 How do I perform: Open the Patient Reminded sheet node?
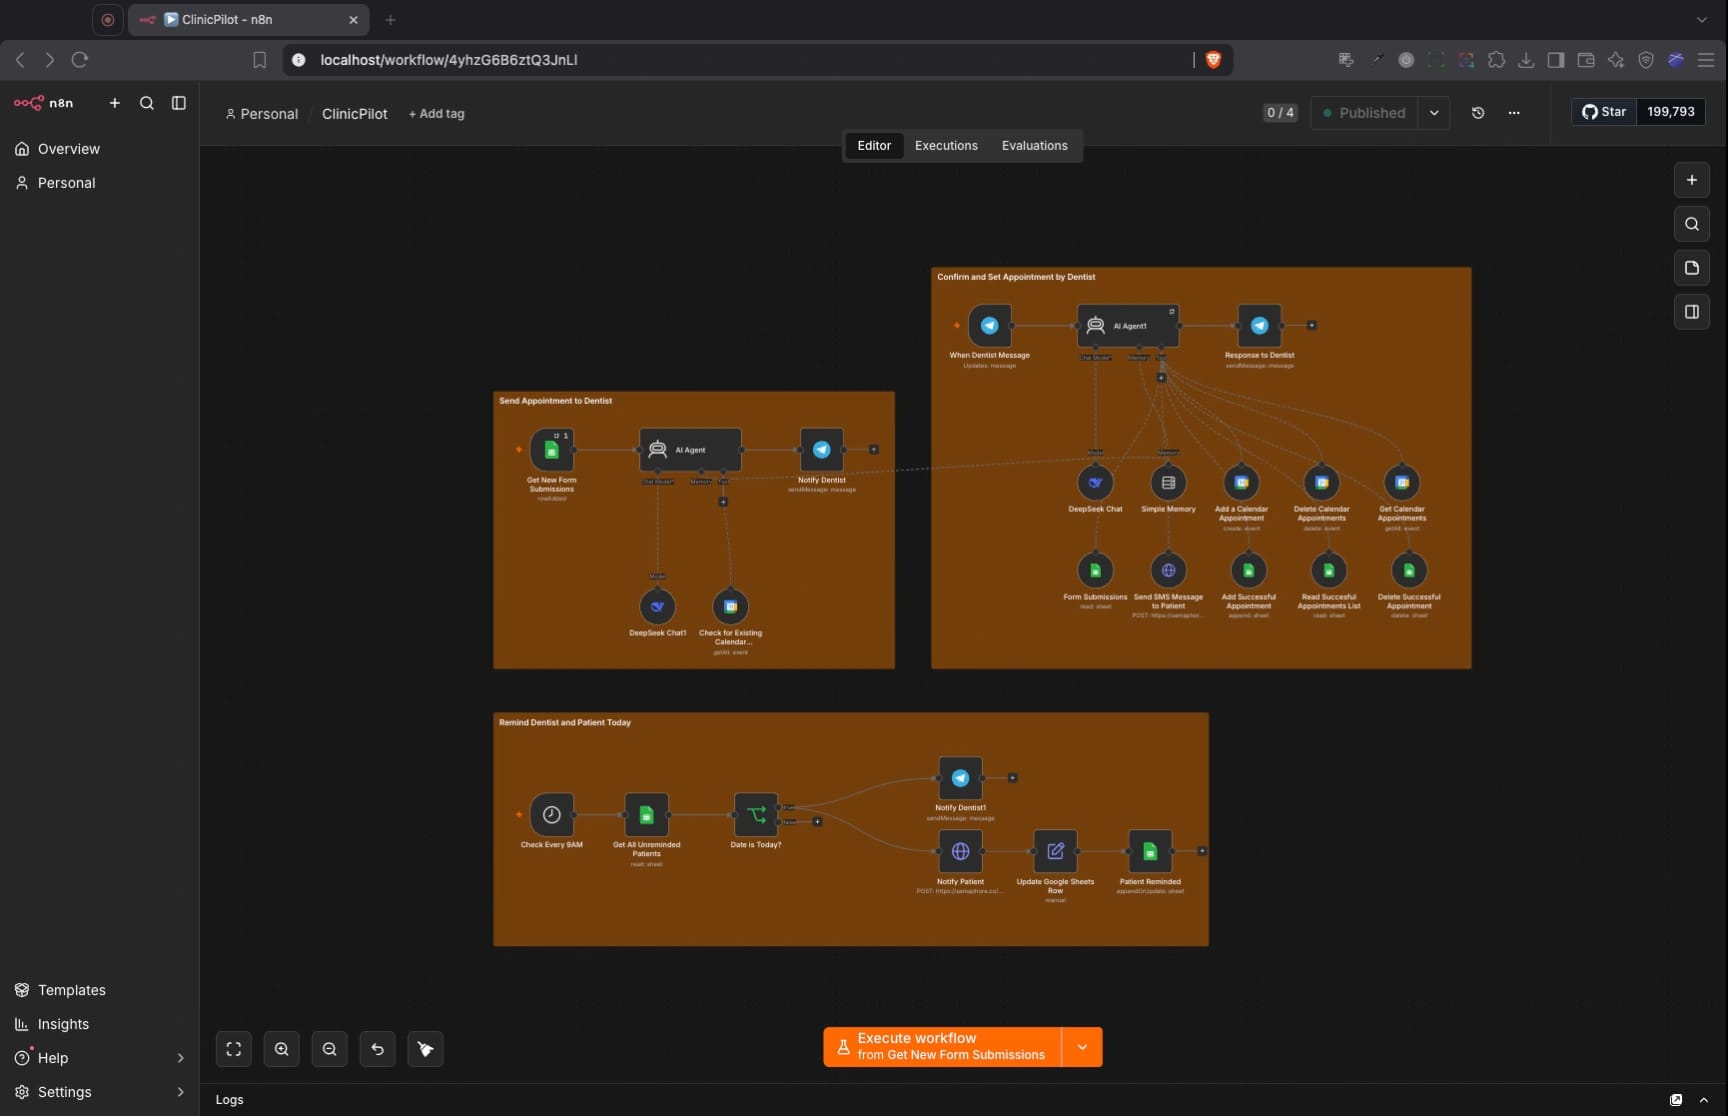coord(1150,851)
